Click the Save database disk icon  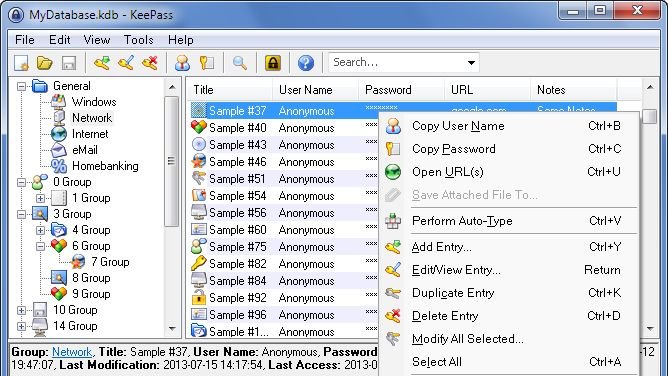pyautogui.click(x=69, y=63)
